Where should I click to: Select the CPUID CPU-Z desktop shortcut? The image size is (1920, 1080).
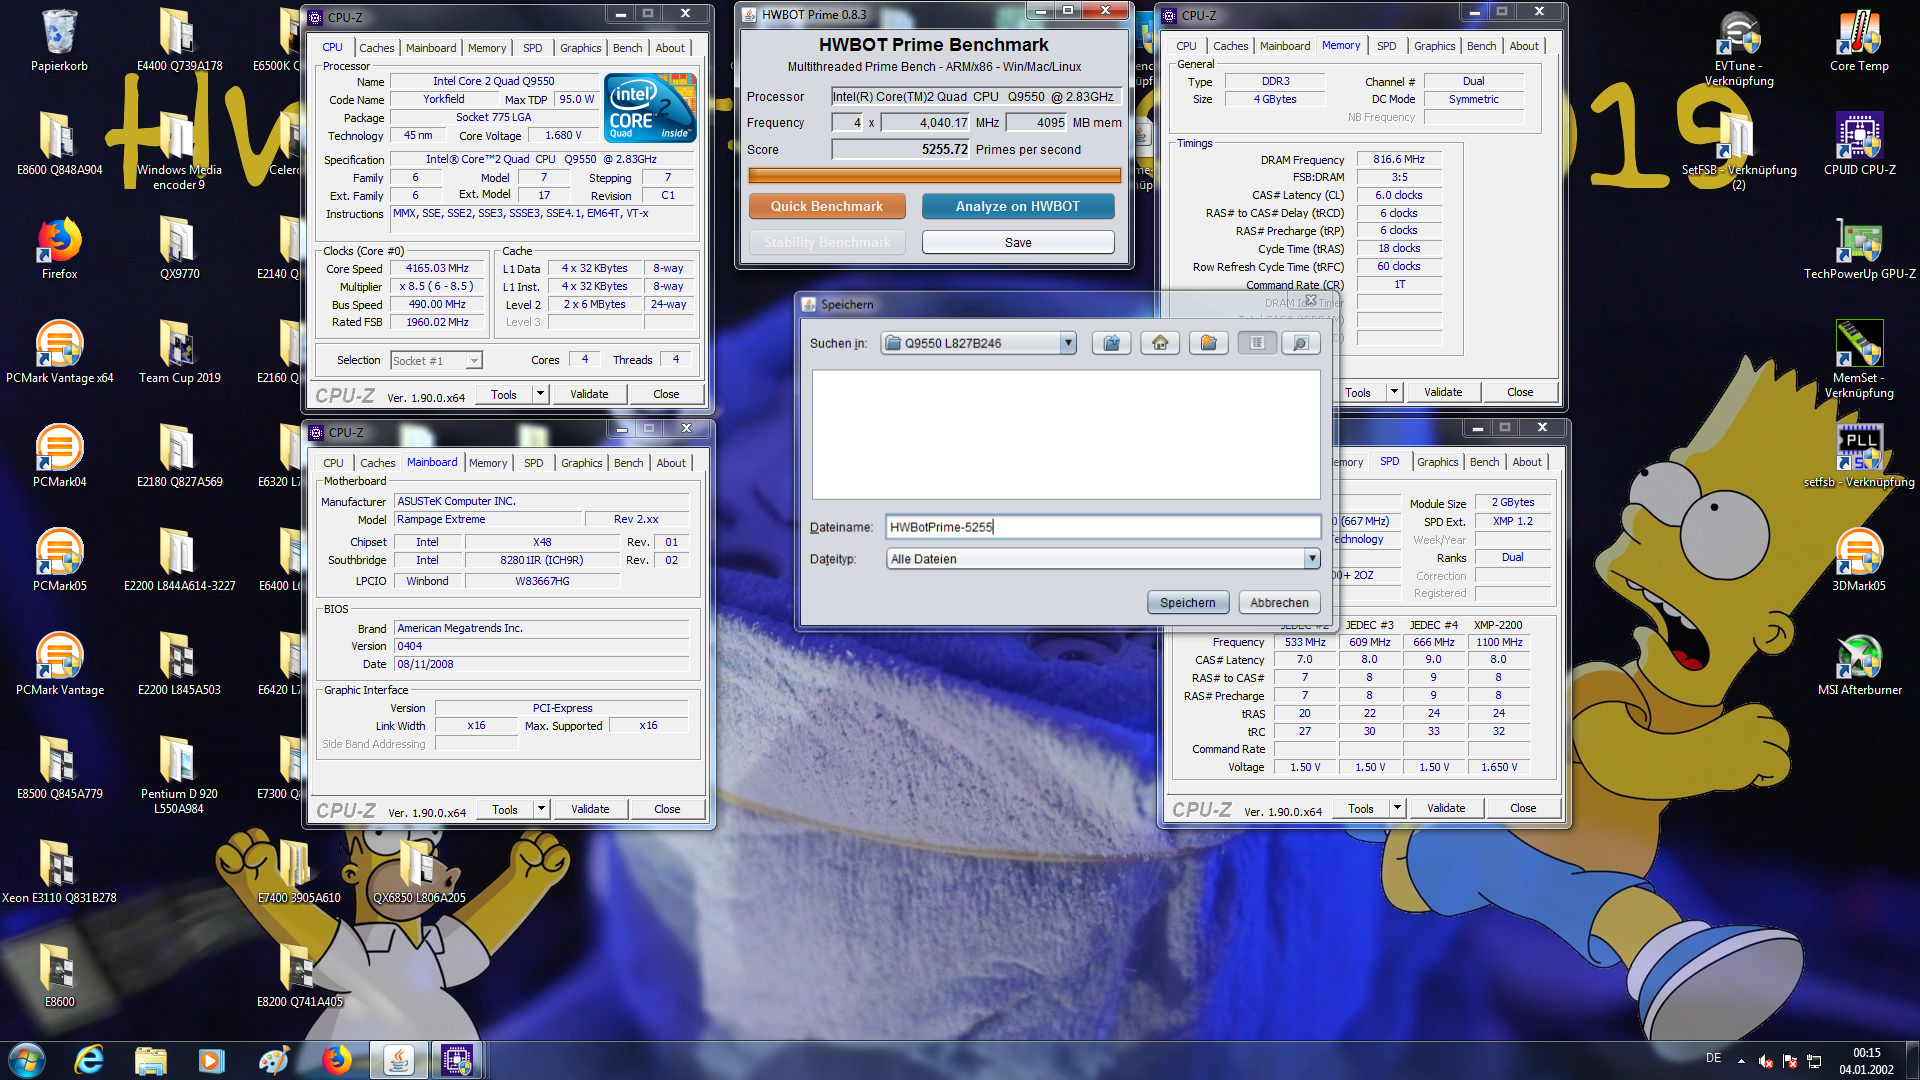1859,144
